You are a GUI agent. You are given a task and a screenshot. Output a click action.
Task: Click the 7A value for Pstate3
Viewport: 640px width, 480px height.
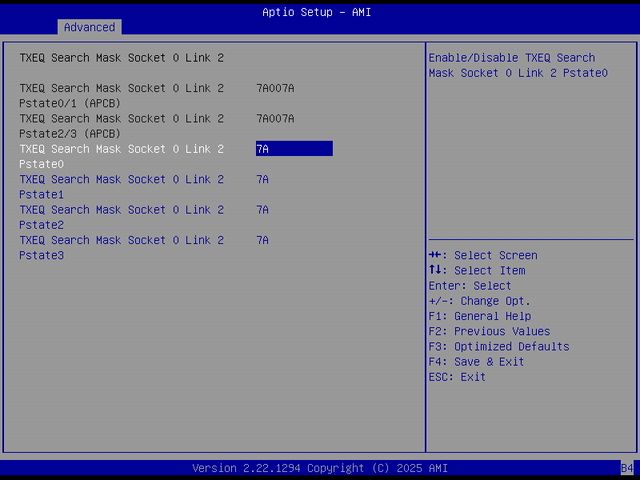[x=262, y=240]
